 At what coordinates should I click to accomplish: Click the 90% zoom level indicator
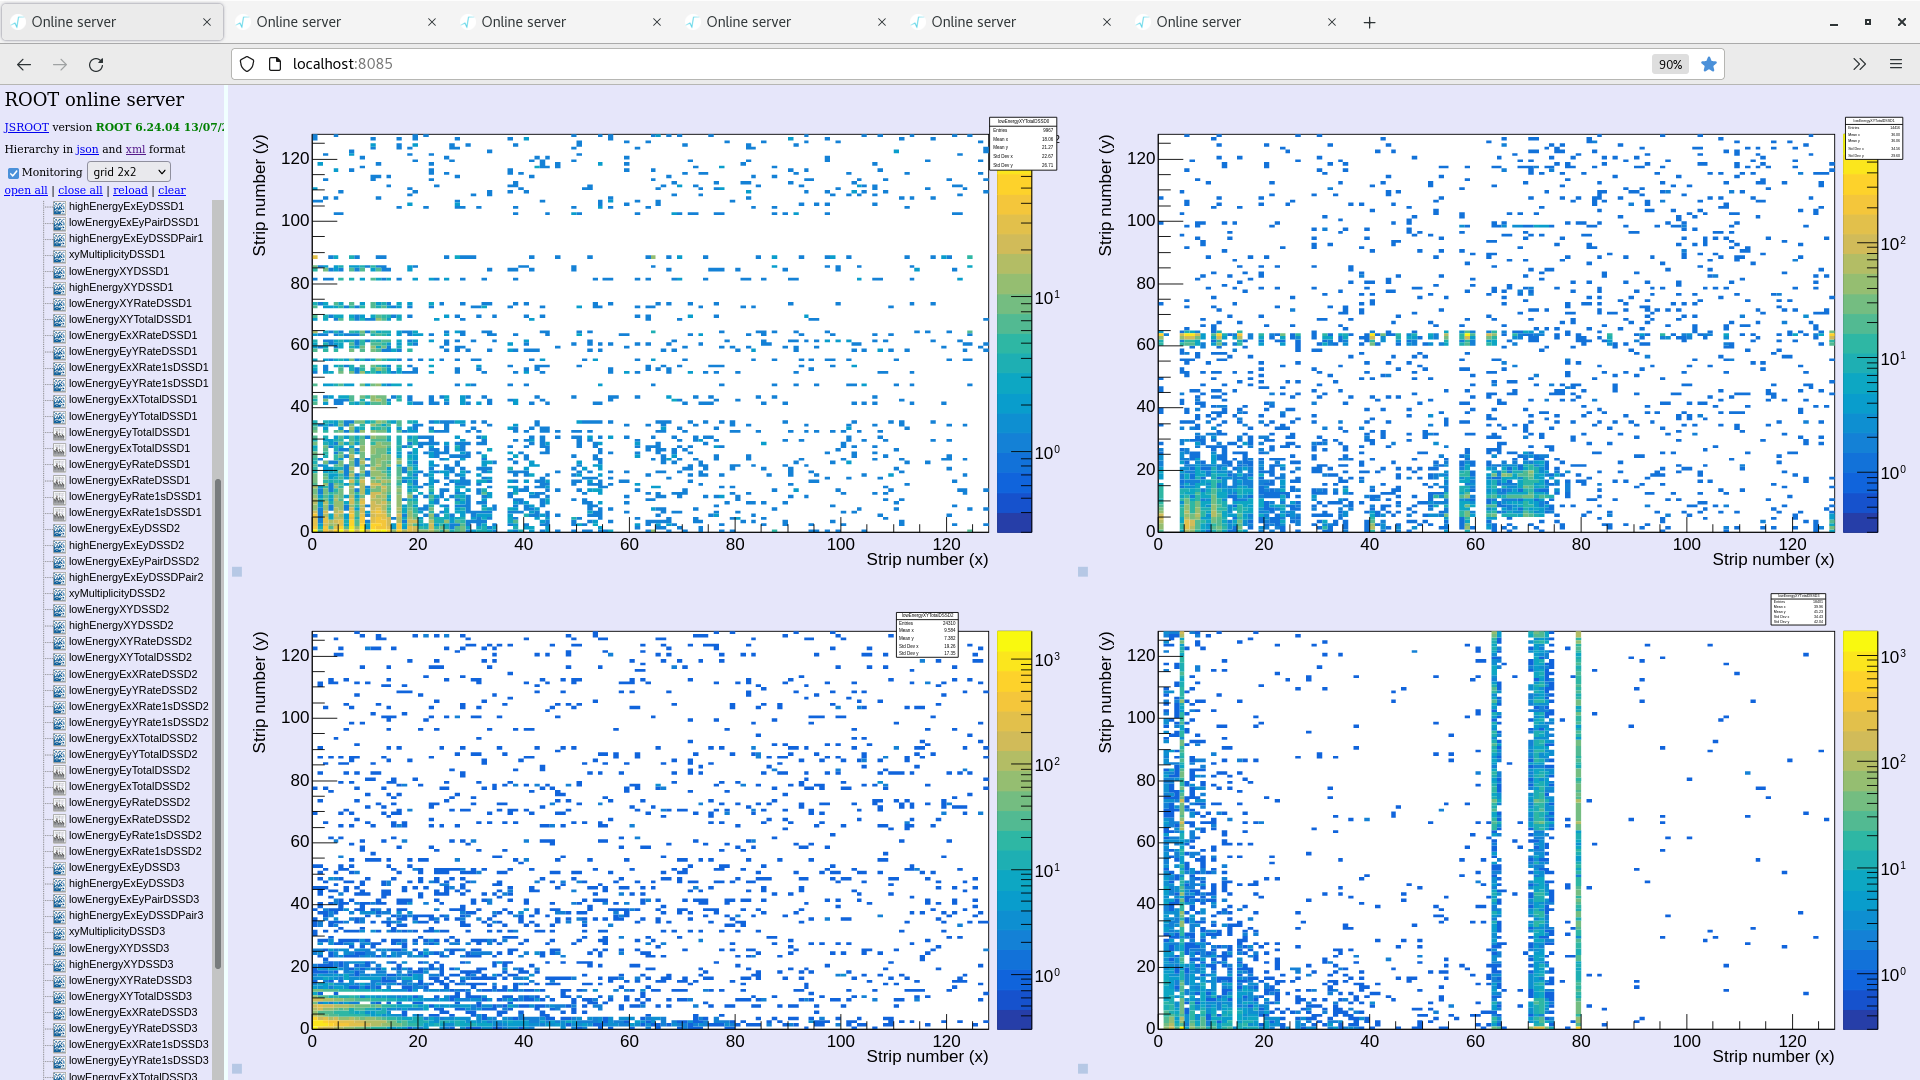pyautogui.click(x=1670, y=64)
